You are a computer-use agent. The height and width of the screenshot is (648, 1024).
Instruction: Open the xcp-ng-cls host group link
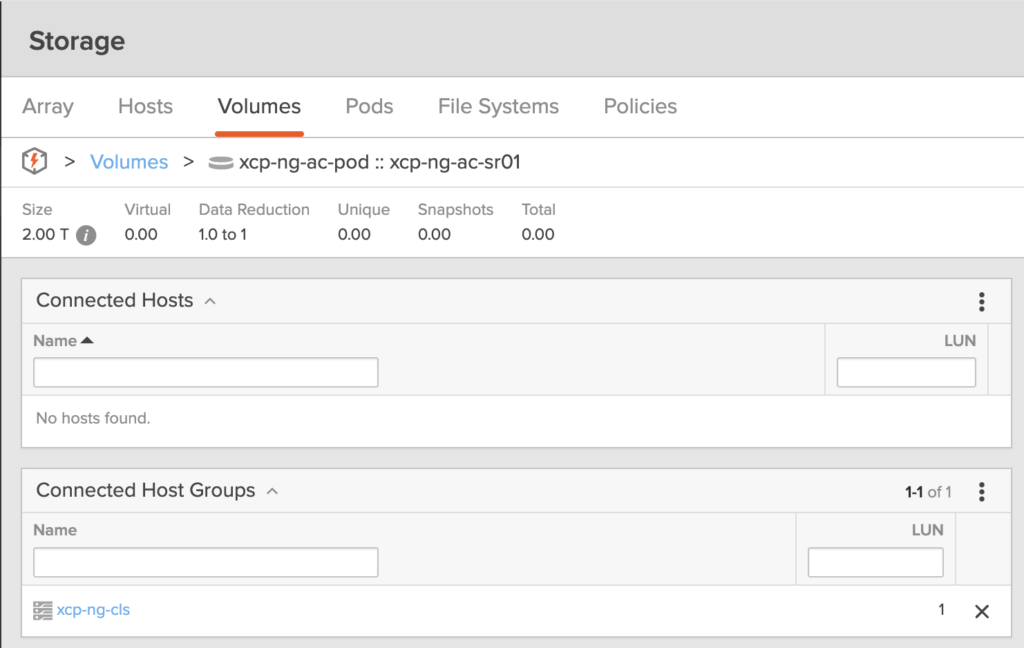[93, 610]
